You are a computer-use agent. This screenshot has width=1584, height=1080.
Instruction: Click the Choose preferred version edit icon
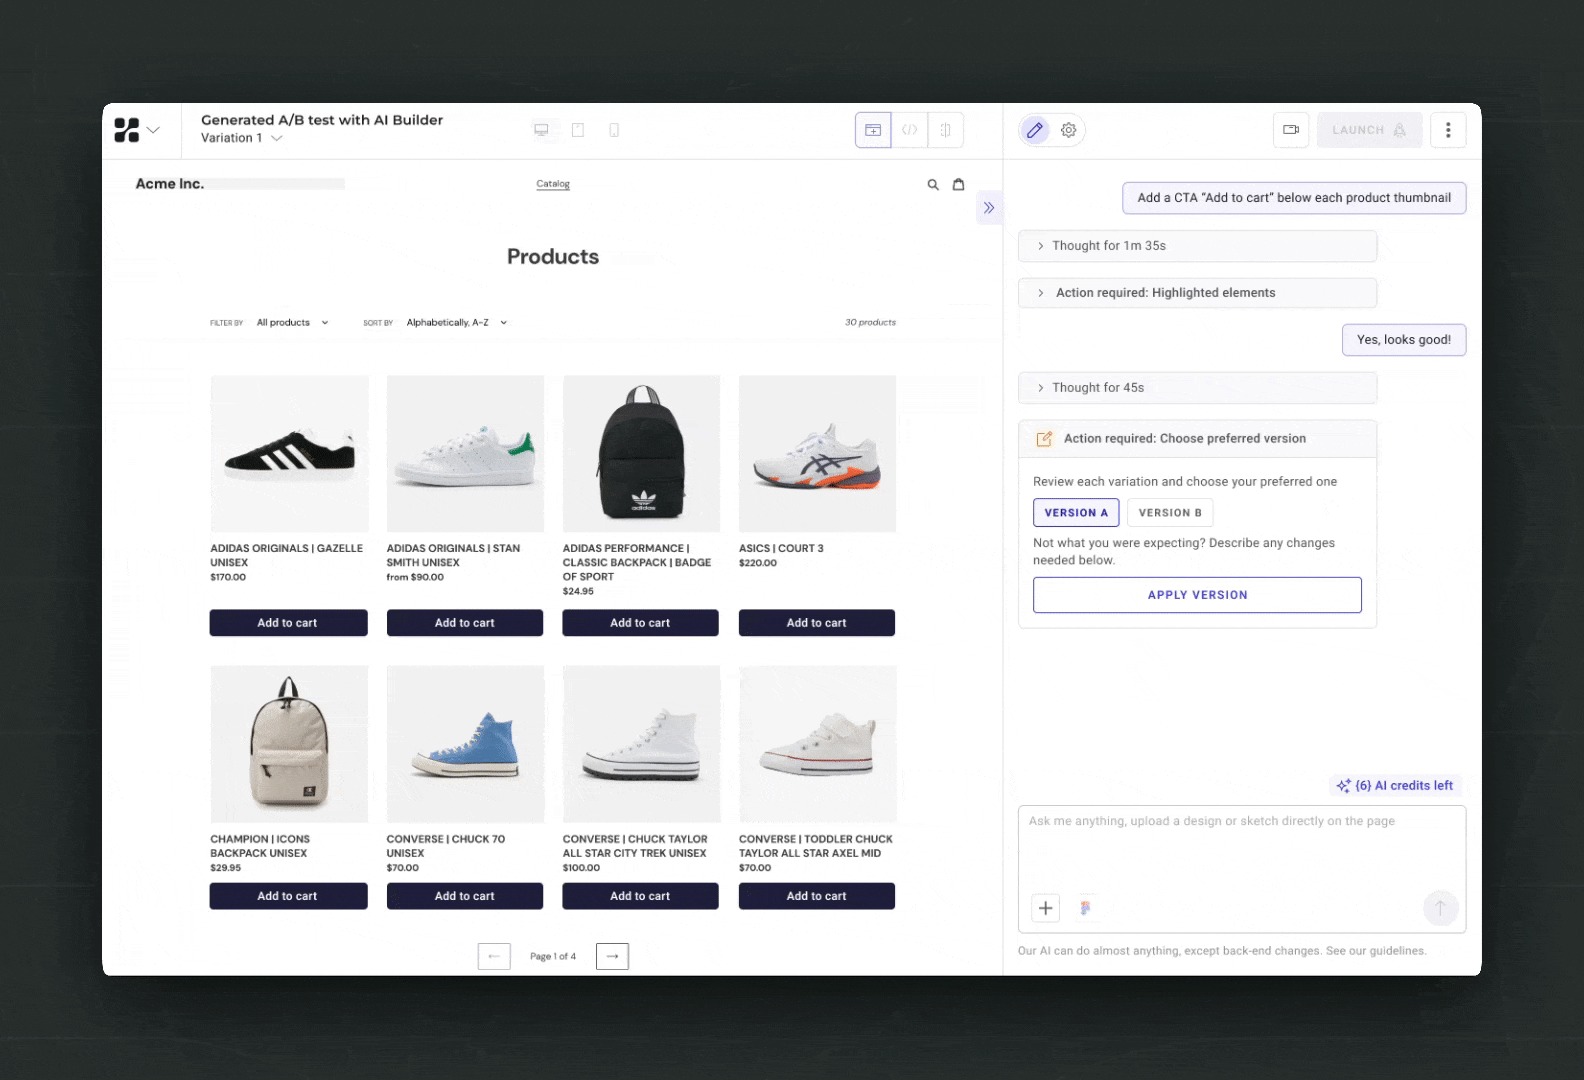pyautogui.click(x=1044, y=439)
